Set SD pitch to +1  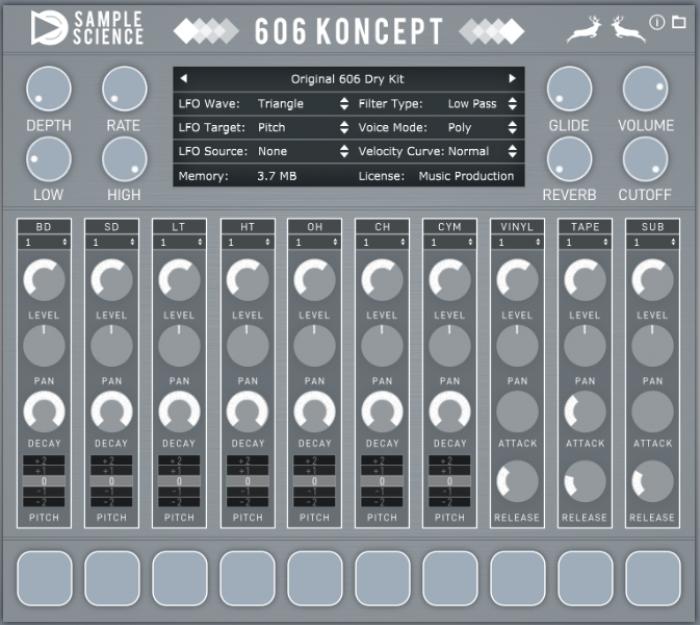coord(112,471)
